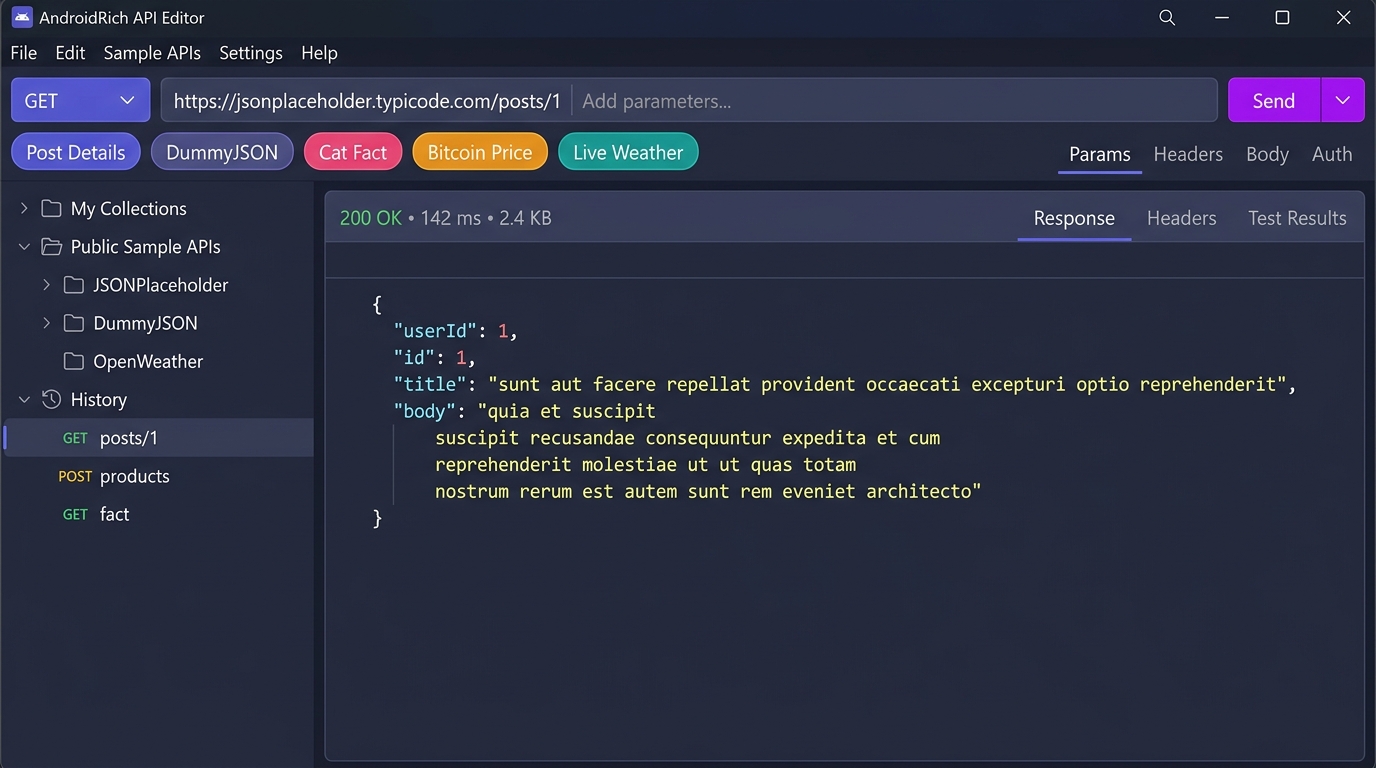The width and height of the screenshot is (1376, 768).
Task: Collapse the Public Sample APIs chevron
Action: [24, 246]
